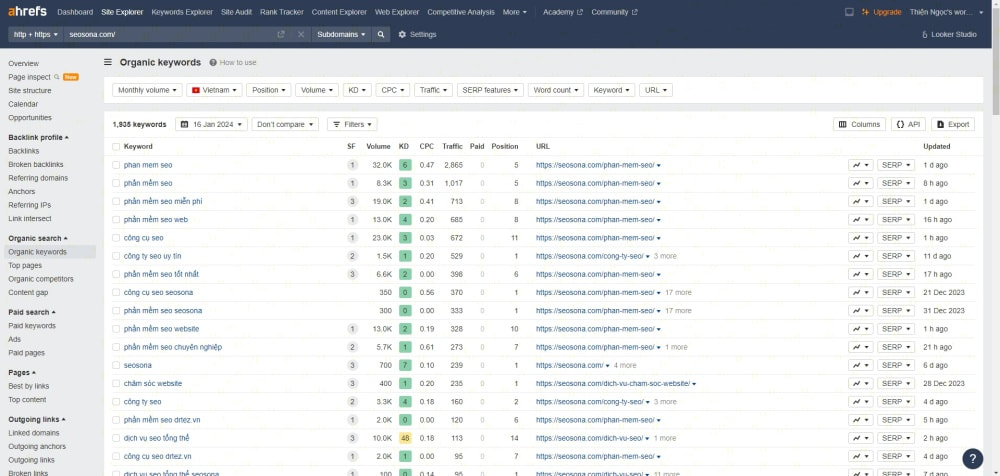The height and width of the screenshot is (476, 1000).
Task: Click the hamburger menu beside Organic keywords
Action: [108, 63]
